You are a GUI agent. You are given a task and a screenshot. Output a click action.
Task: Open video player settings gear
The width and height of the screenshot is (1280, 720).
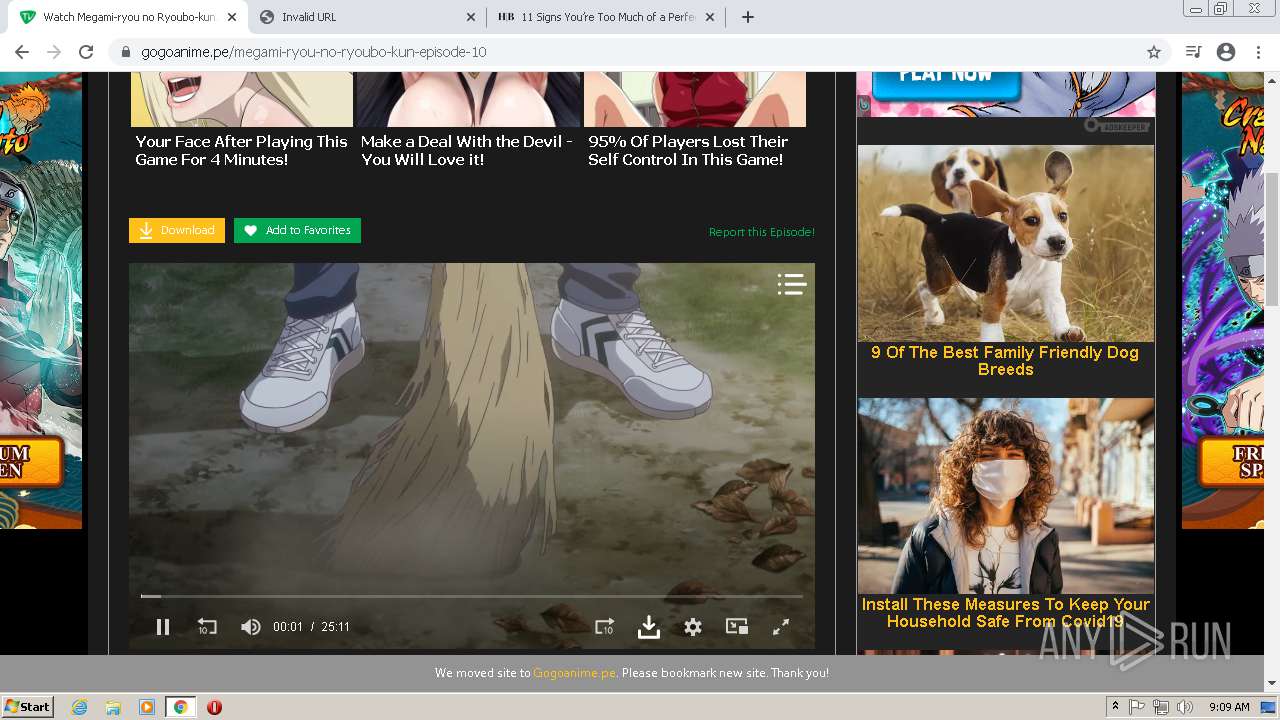[693, 627]
